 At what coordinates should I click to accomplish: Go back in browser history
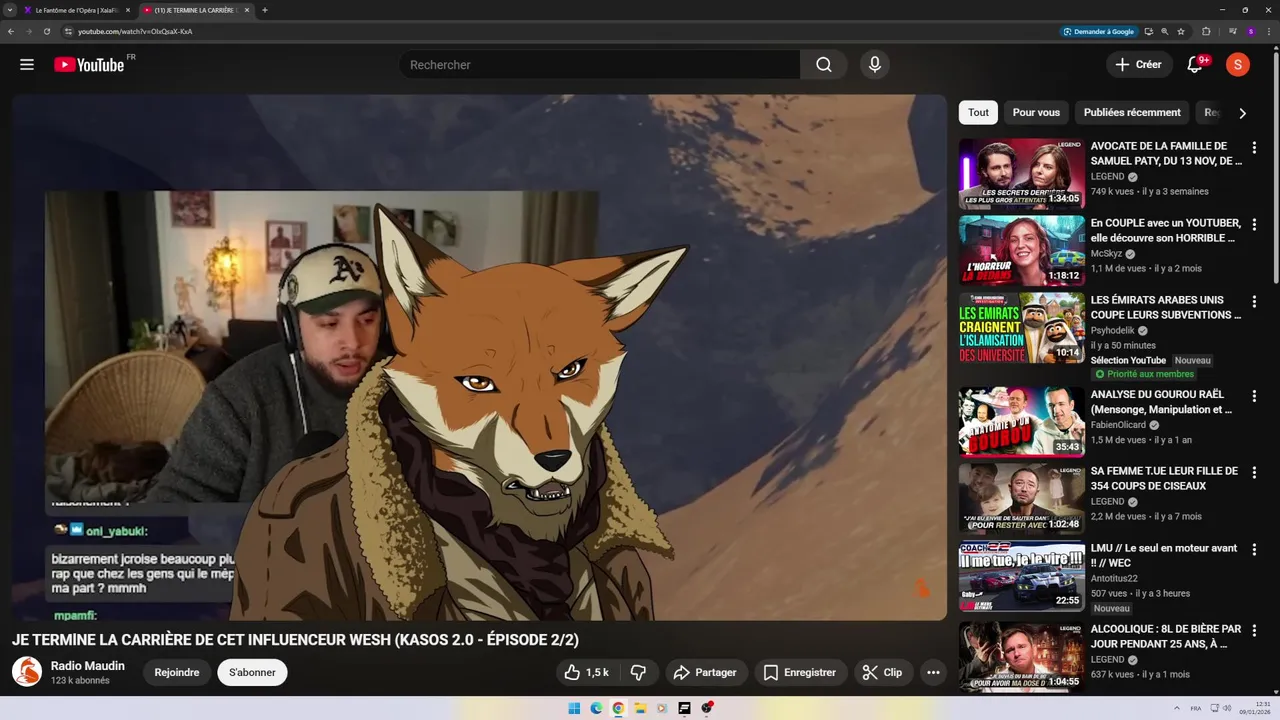click(x=10, y=31)
